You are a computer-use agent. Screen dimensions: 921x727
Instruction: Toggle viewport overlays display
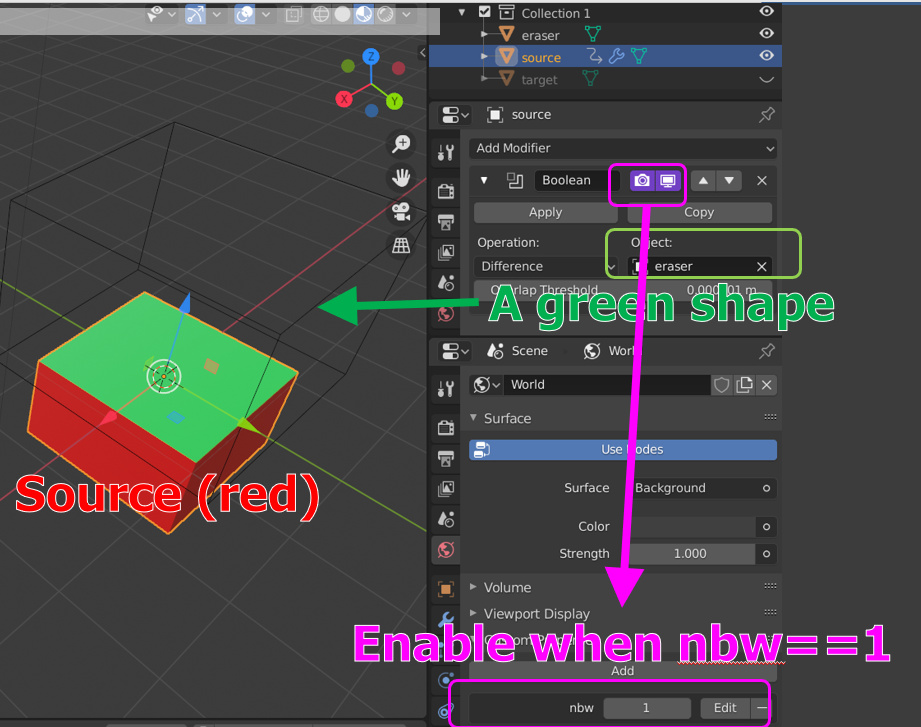244,14
